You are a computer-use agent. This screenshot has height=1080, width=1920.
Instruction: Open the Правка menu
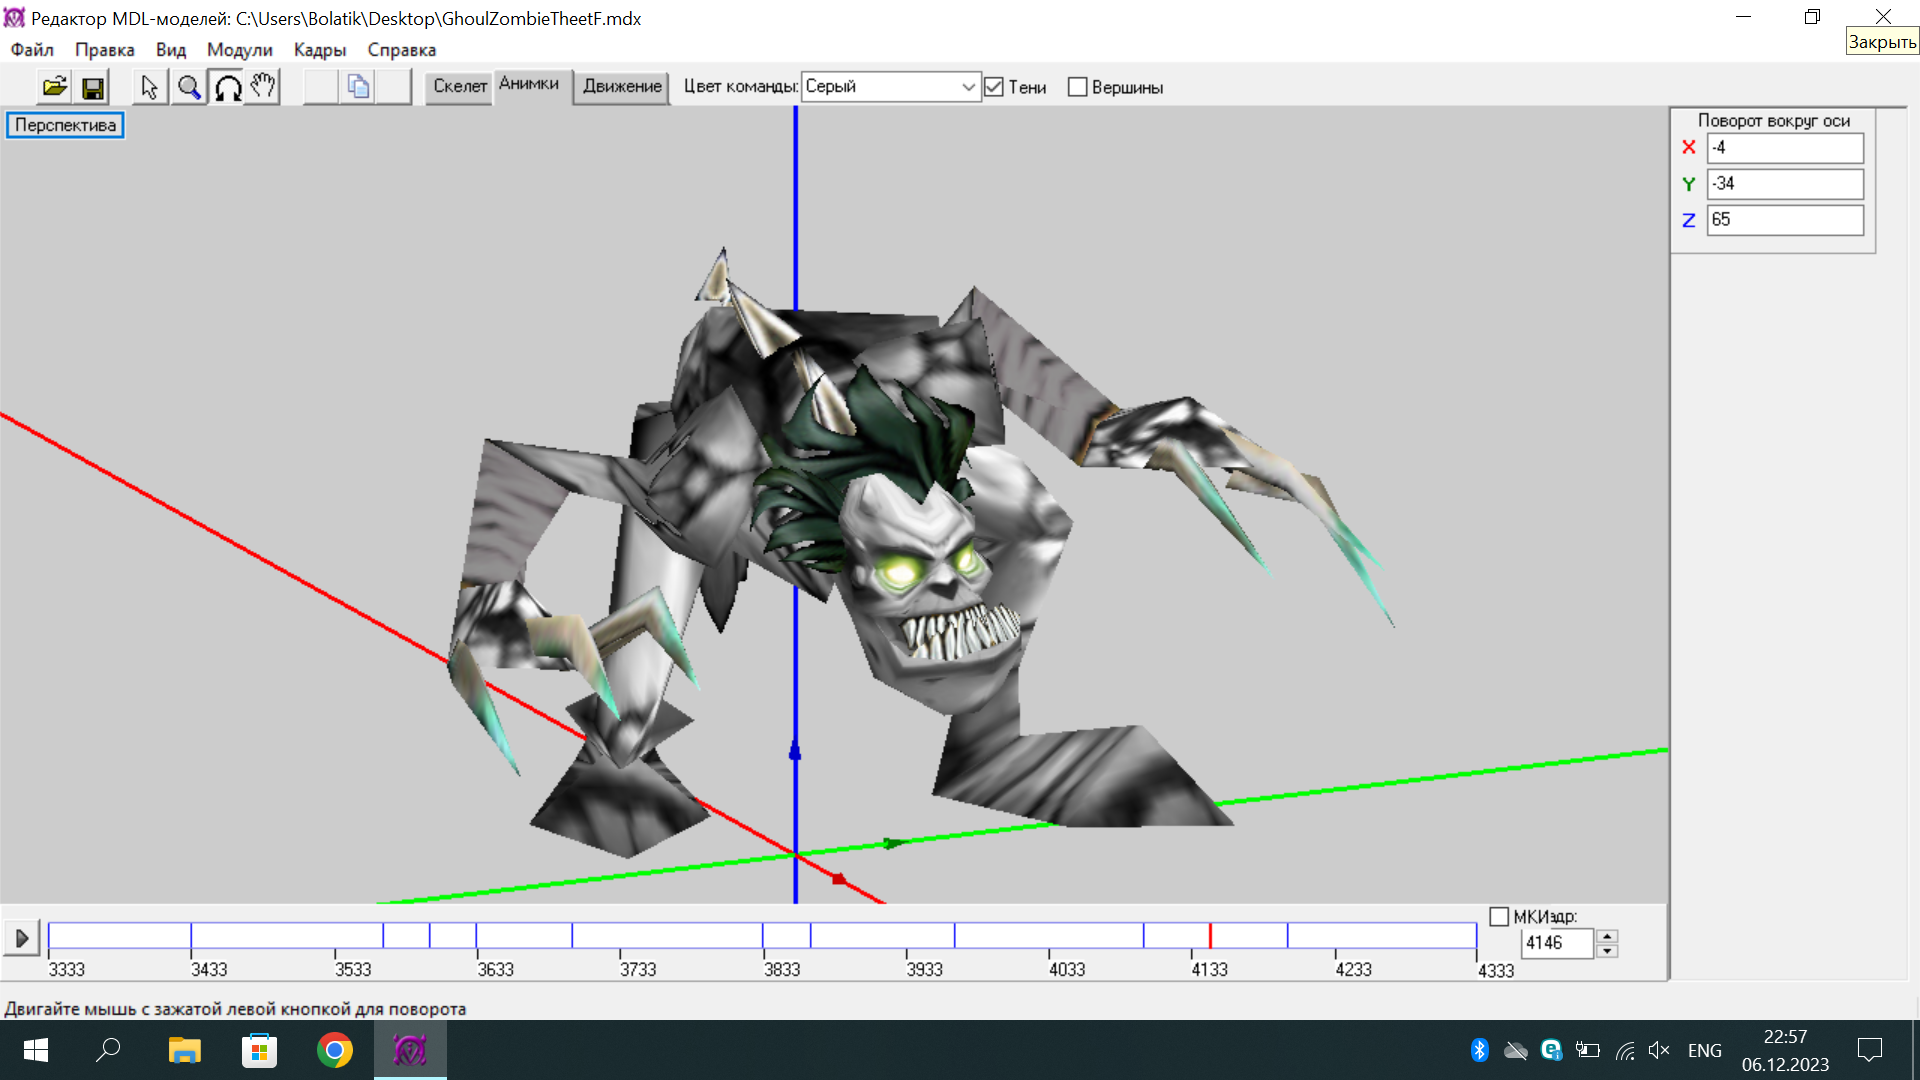[x=105, y=50]
